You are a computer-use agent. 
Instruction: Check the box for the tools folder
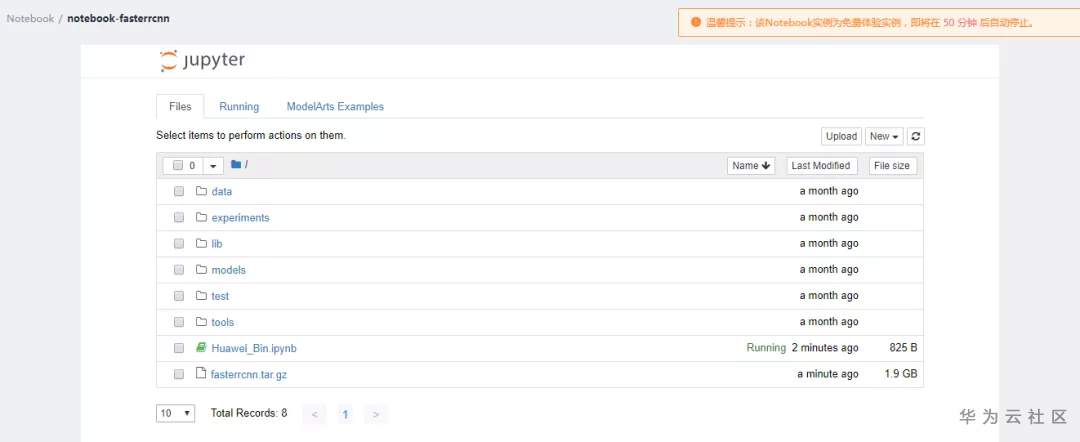[179, 322]
